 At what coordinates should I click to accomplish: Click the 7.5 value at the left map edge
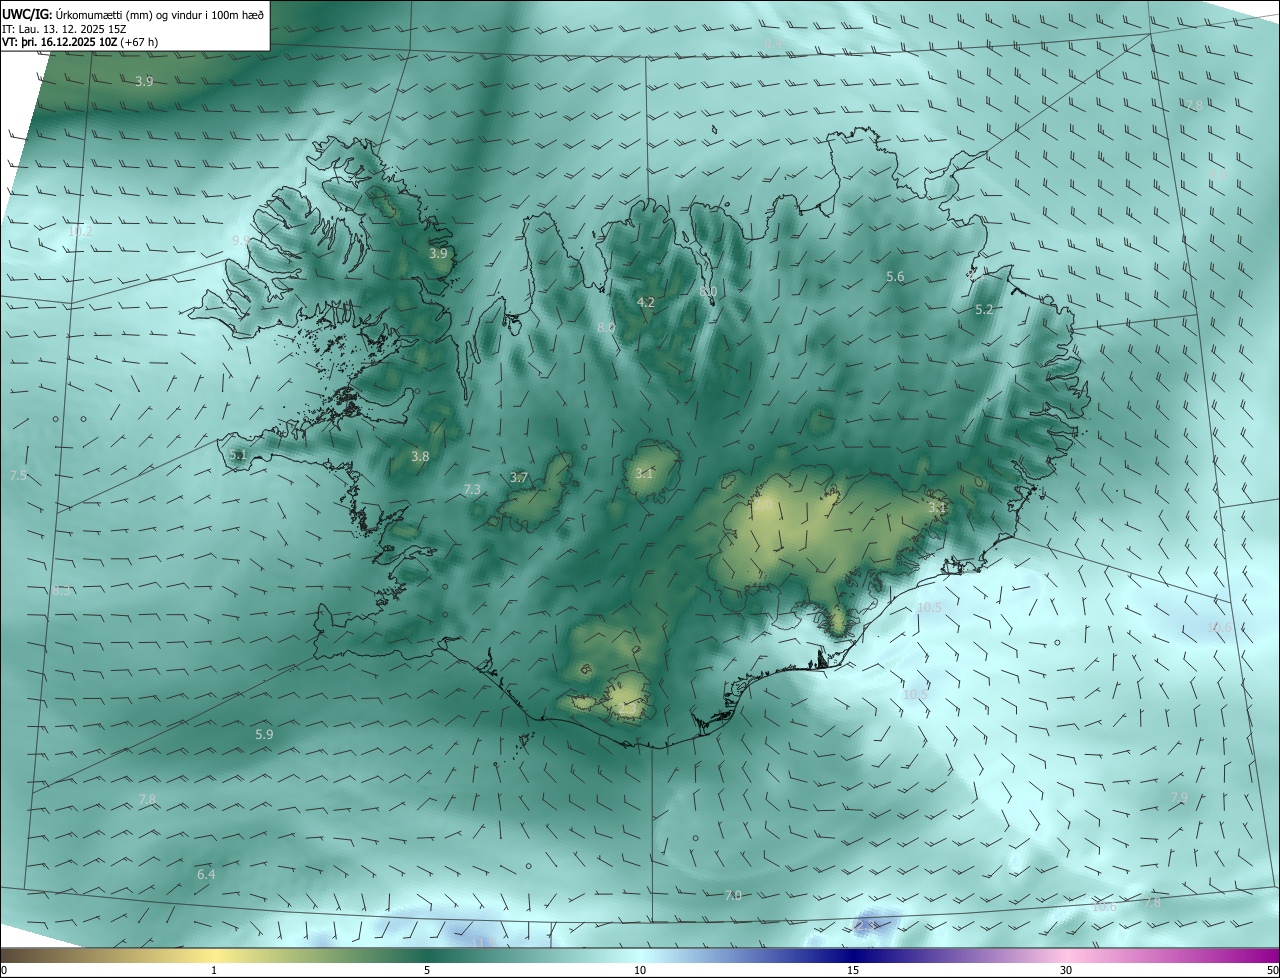[x=18, y=476]
